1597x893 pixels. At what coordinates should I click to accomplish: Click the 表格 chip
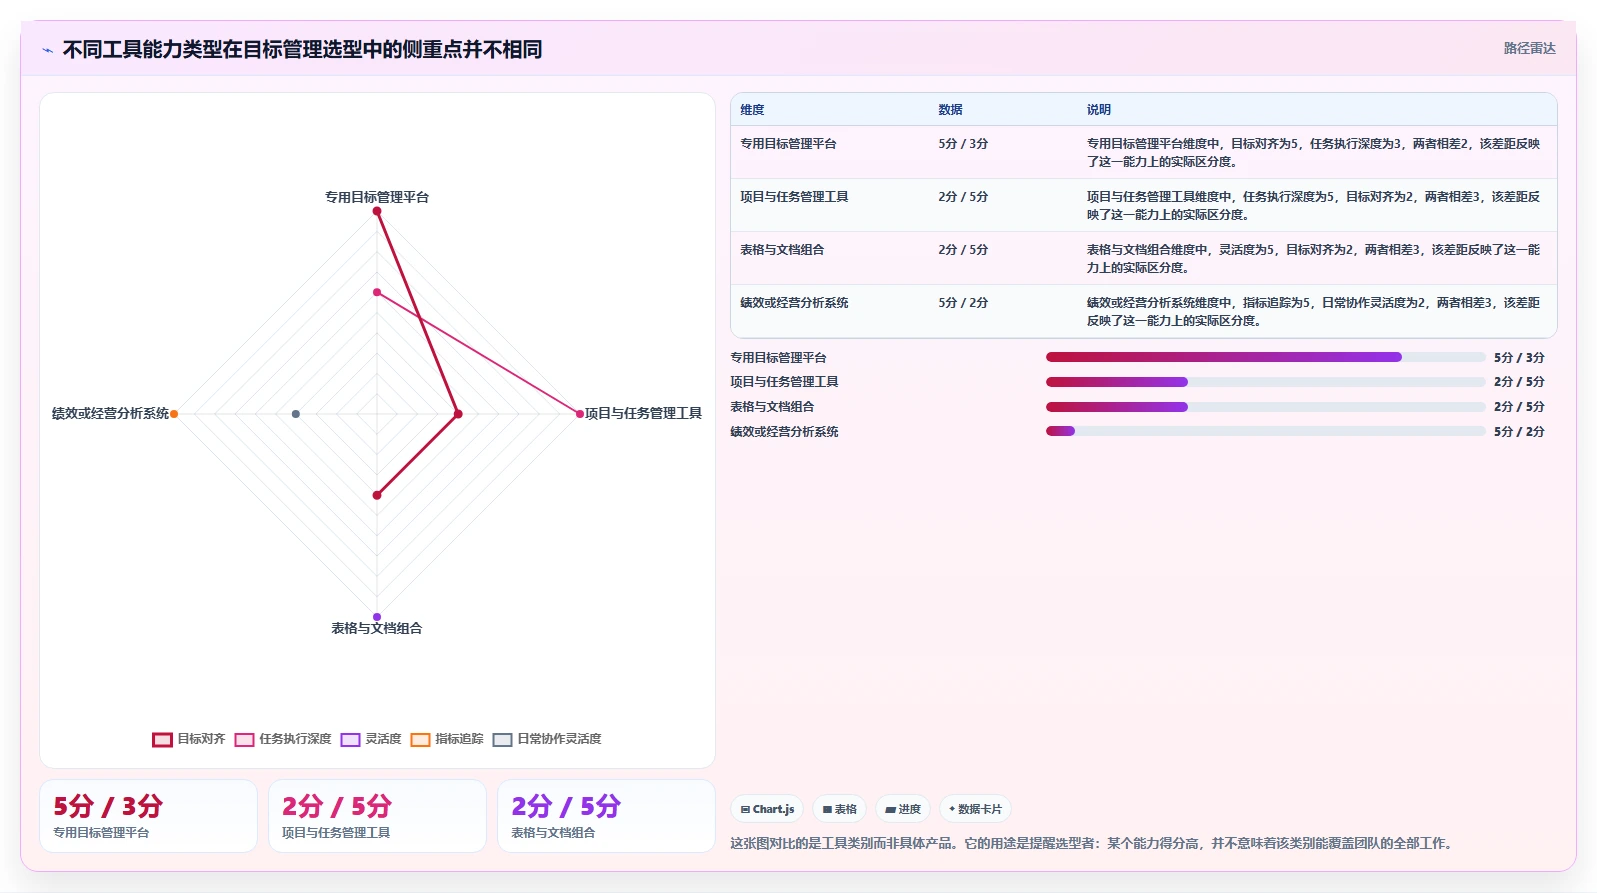click(839, 809)
